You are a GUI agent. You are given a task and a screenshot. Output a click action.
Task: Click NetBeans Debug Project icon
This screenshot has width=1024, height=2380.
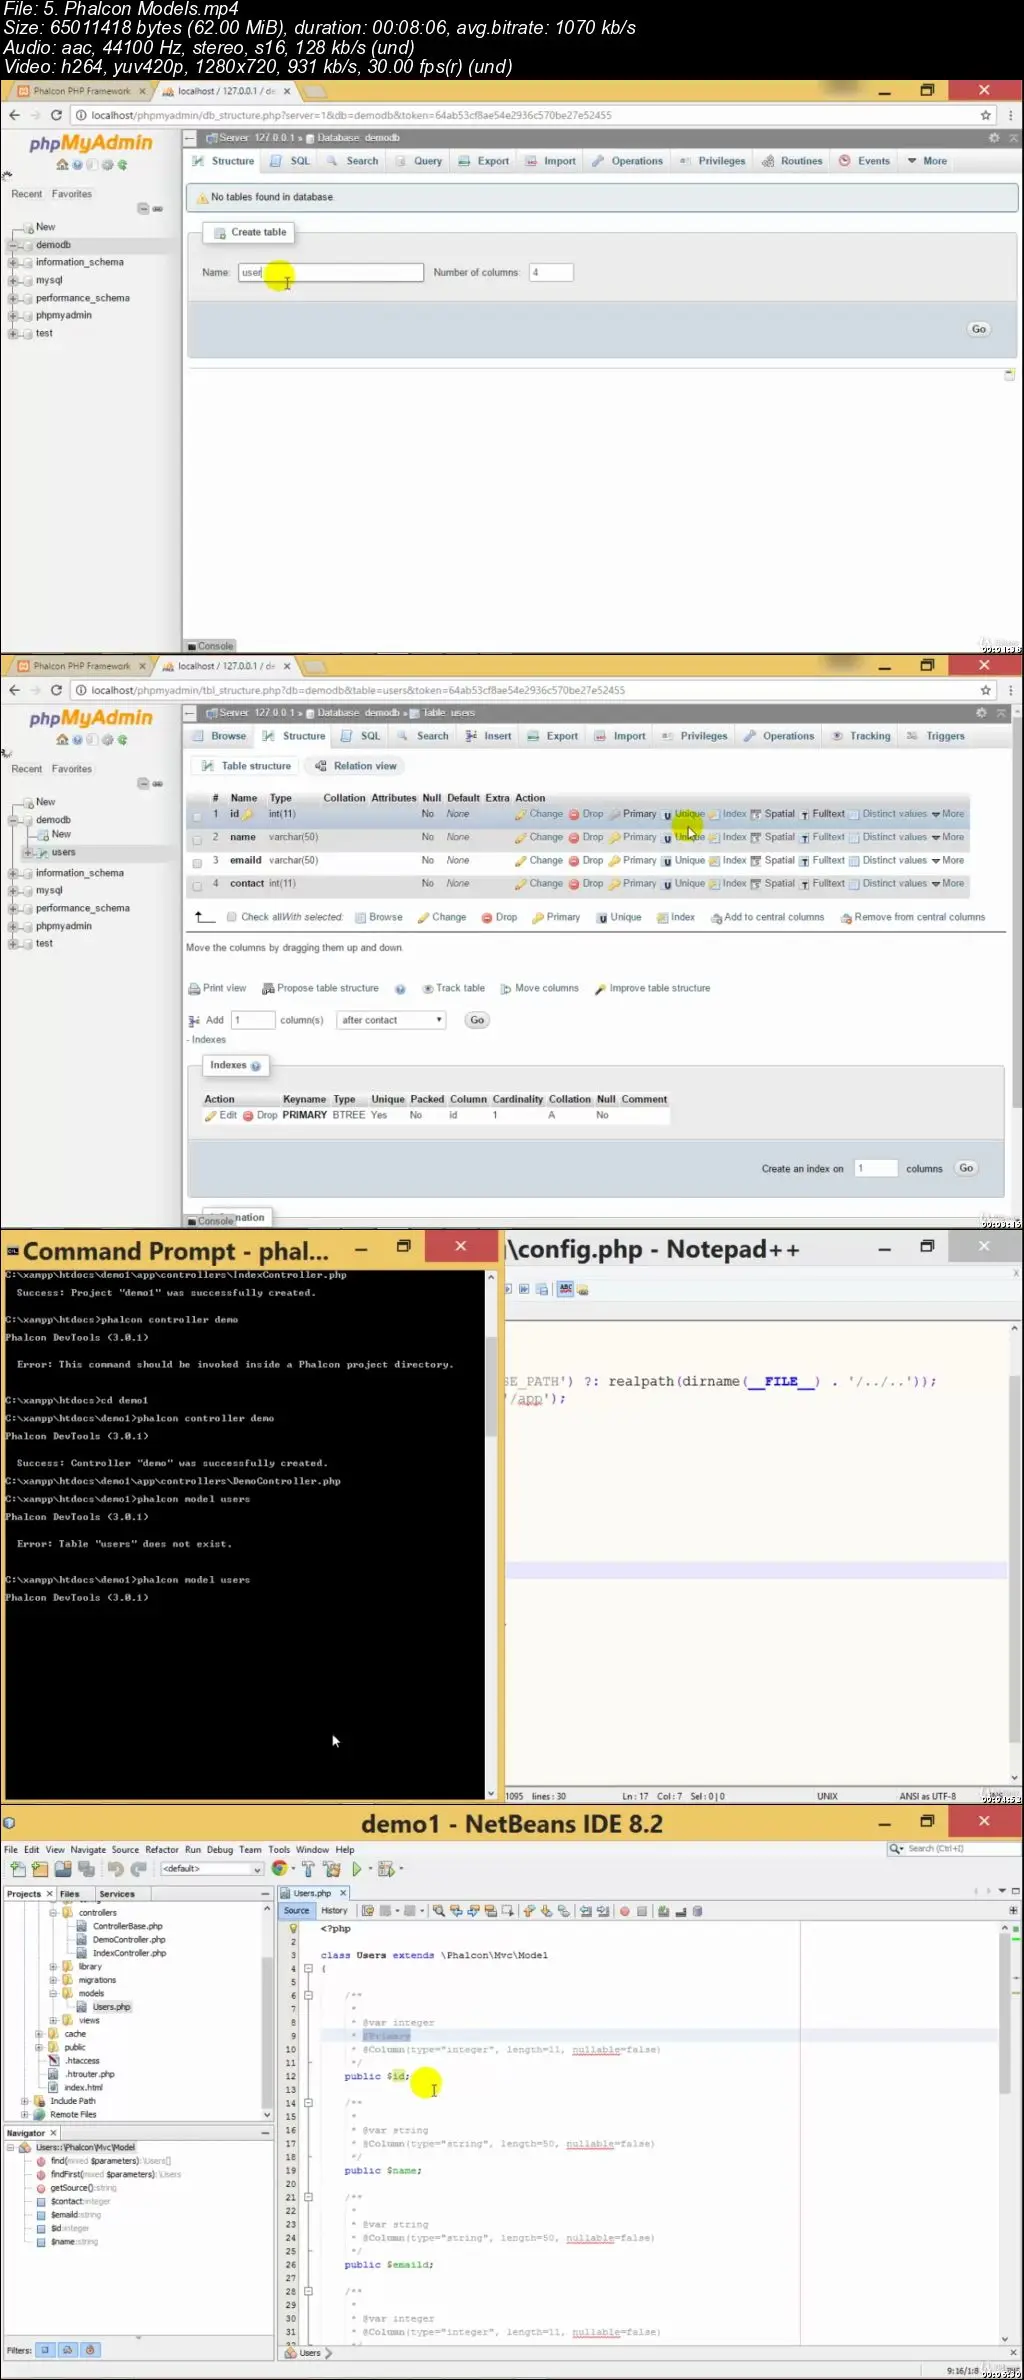point(385,1868)
